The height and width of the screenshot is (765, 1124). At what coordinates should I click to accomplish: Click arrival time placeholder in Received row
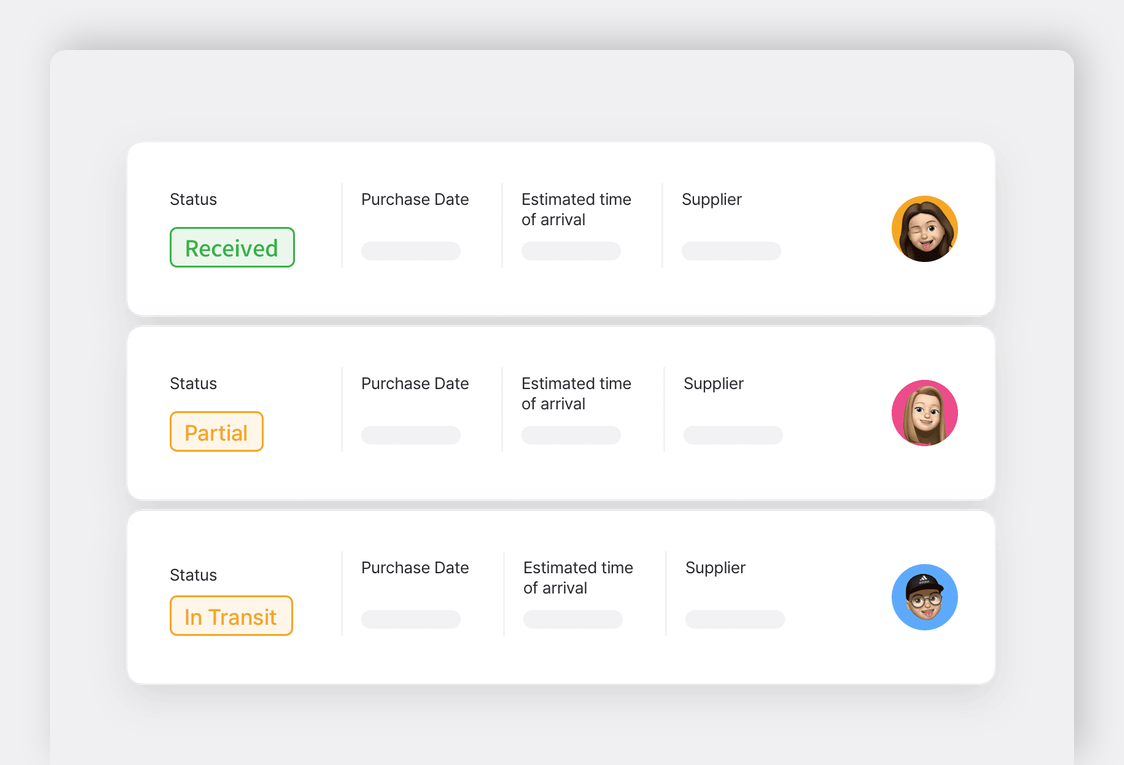[571, 251]
